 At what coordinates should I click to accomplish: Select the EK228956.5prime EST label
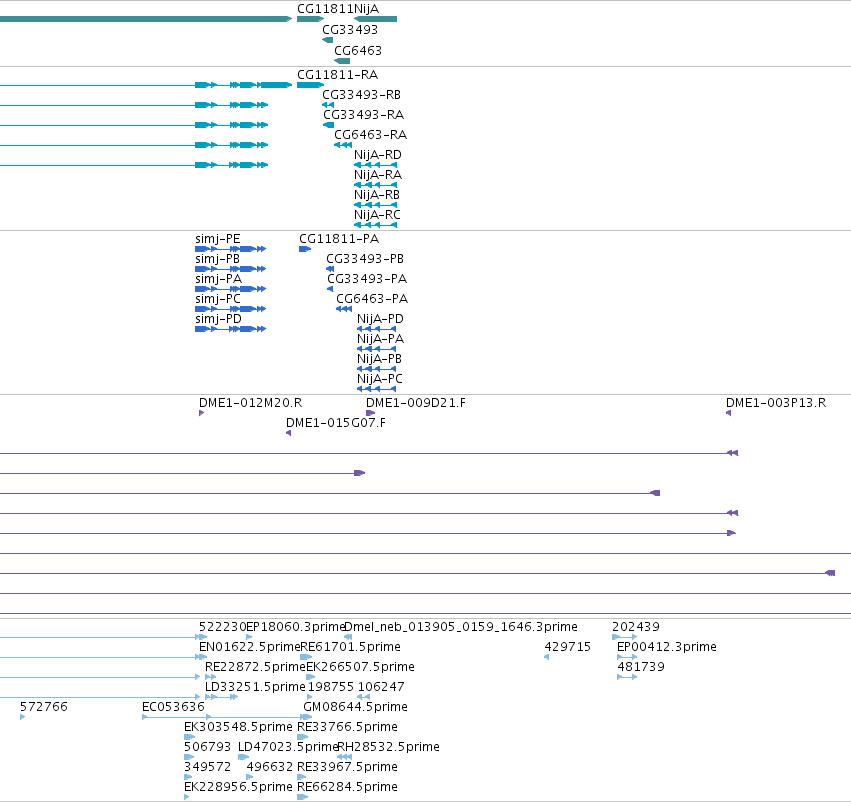click(238, 787)
